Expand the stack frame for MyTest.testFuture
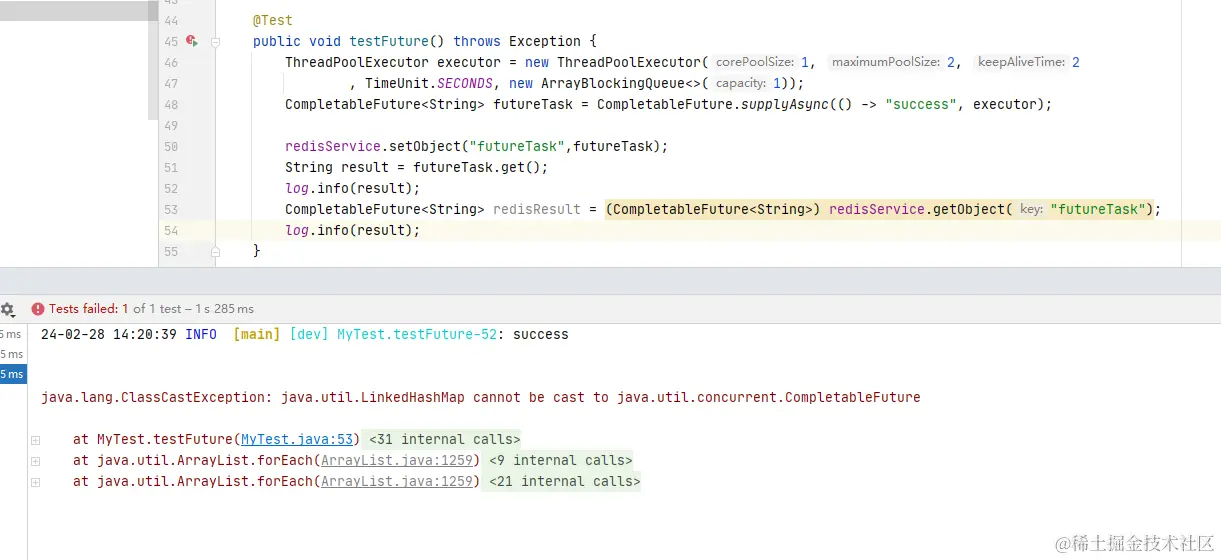 [35, 440]
